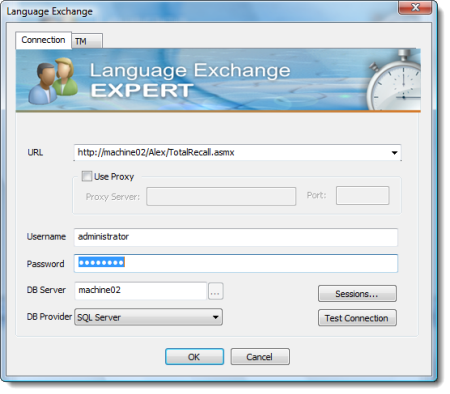Click the Test Connection button
This screenshot has width=450, height=394.
tap(357, 318)
